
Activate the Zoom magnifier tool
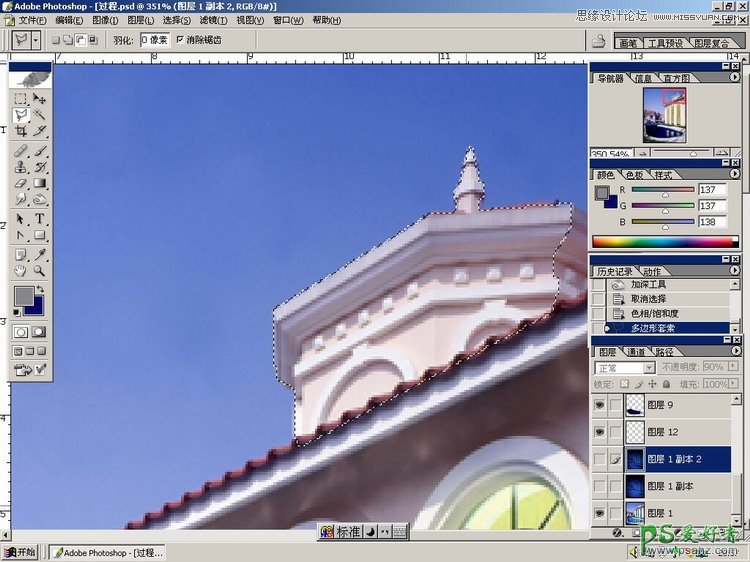[40, 271]
